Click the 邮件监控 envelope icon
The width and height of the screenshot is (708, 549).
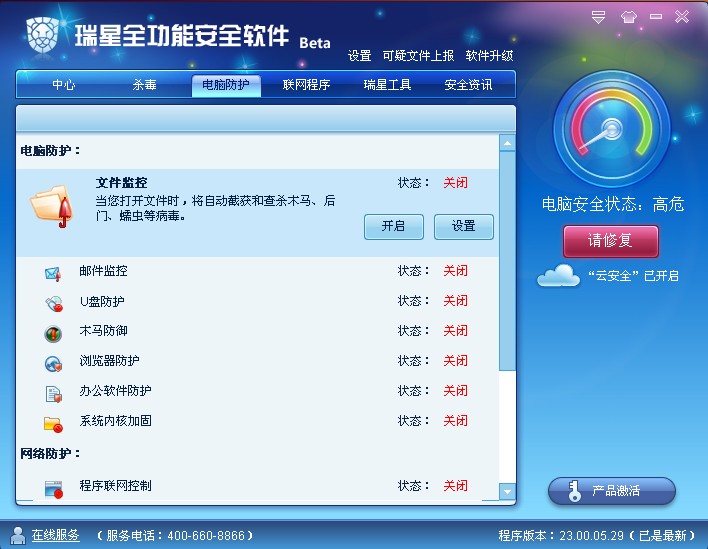click(x=53, y=274)
